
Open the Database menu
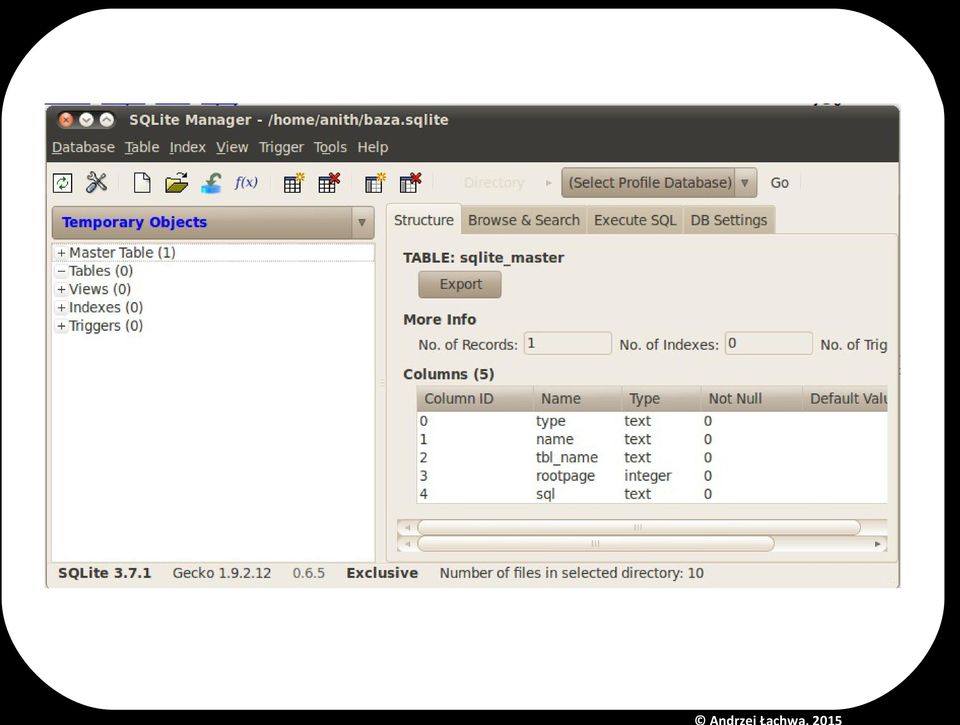[83, 147]
